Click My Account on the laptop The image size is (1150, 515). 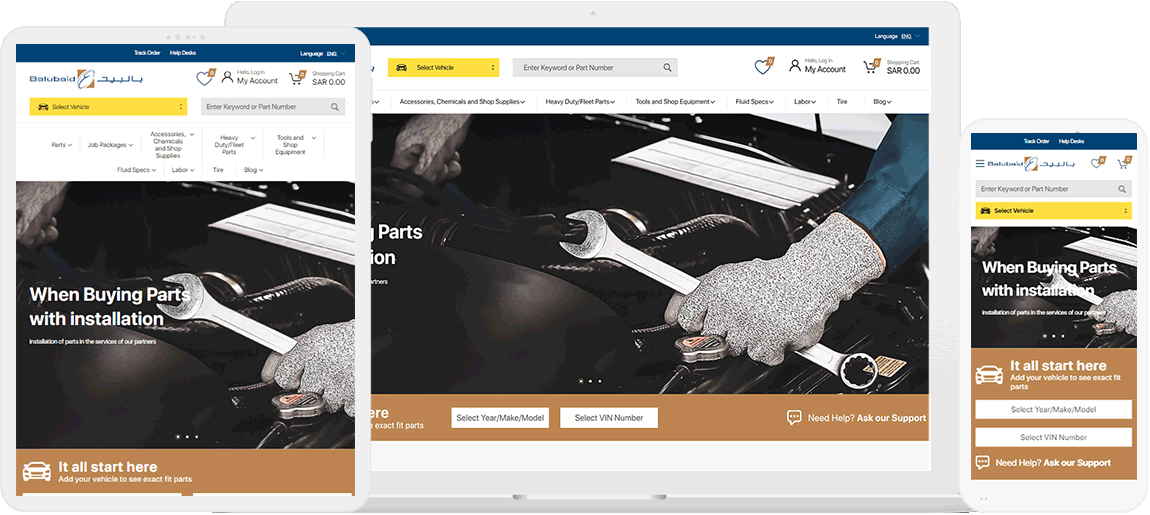pos(825,70)
